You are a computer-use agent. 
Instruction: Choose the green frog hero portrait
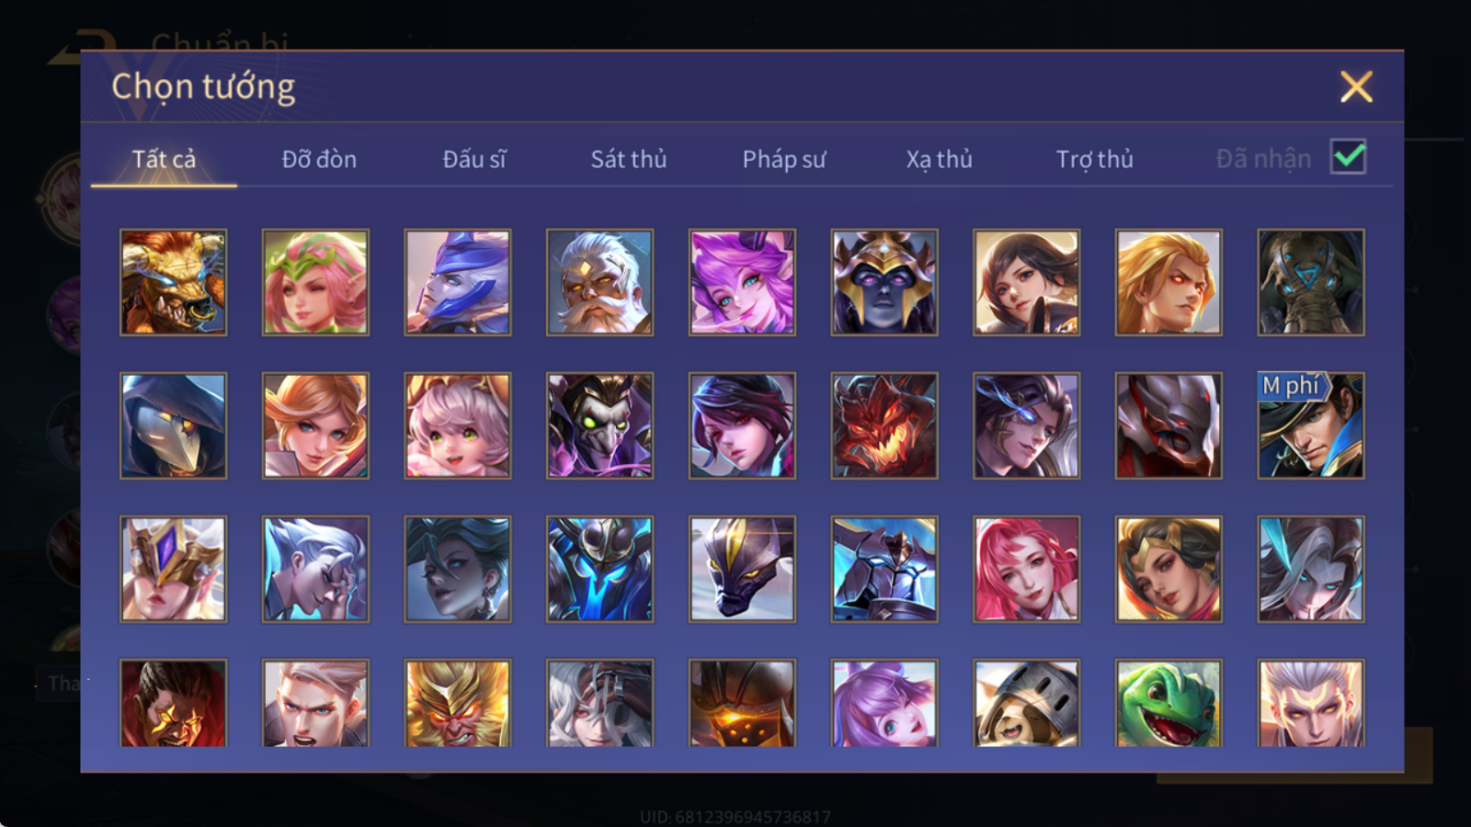[x=1169, y=703]
